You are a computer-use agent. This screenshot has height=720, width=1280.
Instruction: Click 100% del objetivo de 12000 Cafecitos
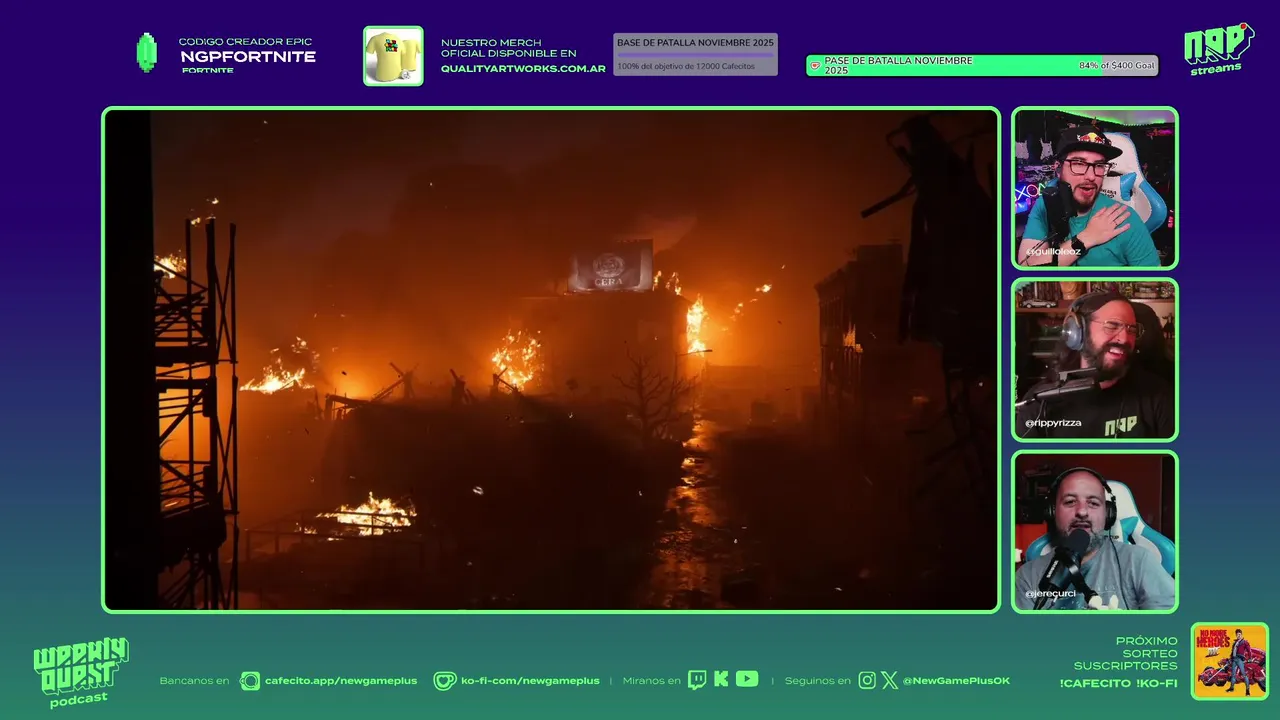click(x=686, y=66)
